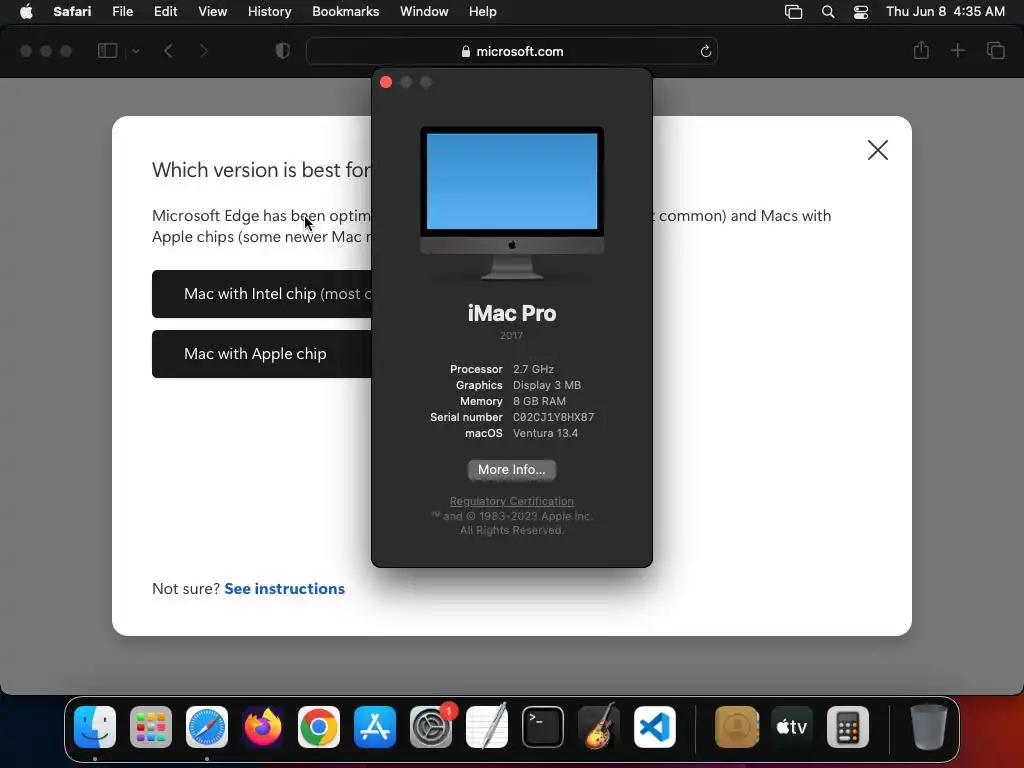This screenshot has height=768, width=1024.
Task: Select the 8 GB RAM memory value
Action: (539, 401)
